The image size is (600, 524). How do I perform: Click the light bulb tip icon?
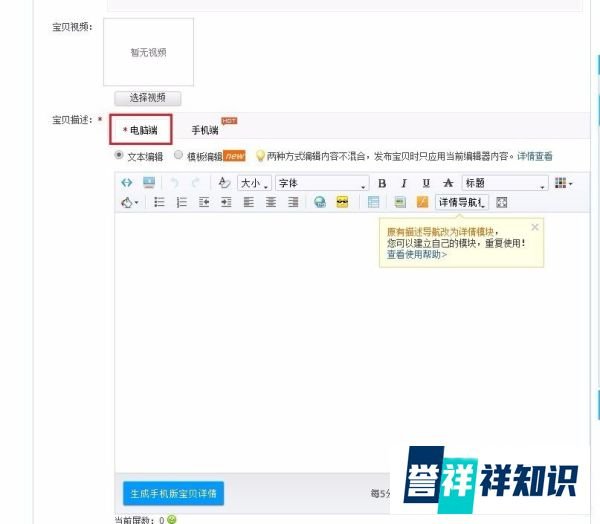coord(260,156)
